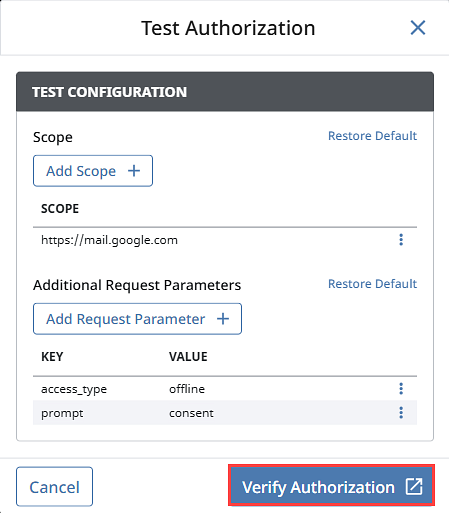Click the Add Scope button label
This screenshot has width=449, height=513.
click(81, 171)
